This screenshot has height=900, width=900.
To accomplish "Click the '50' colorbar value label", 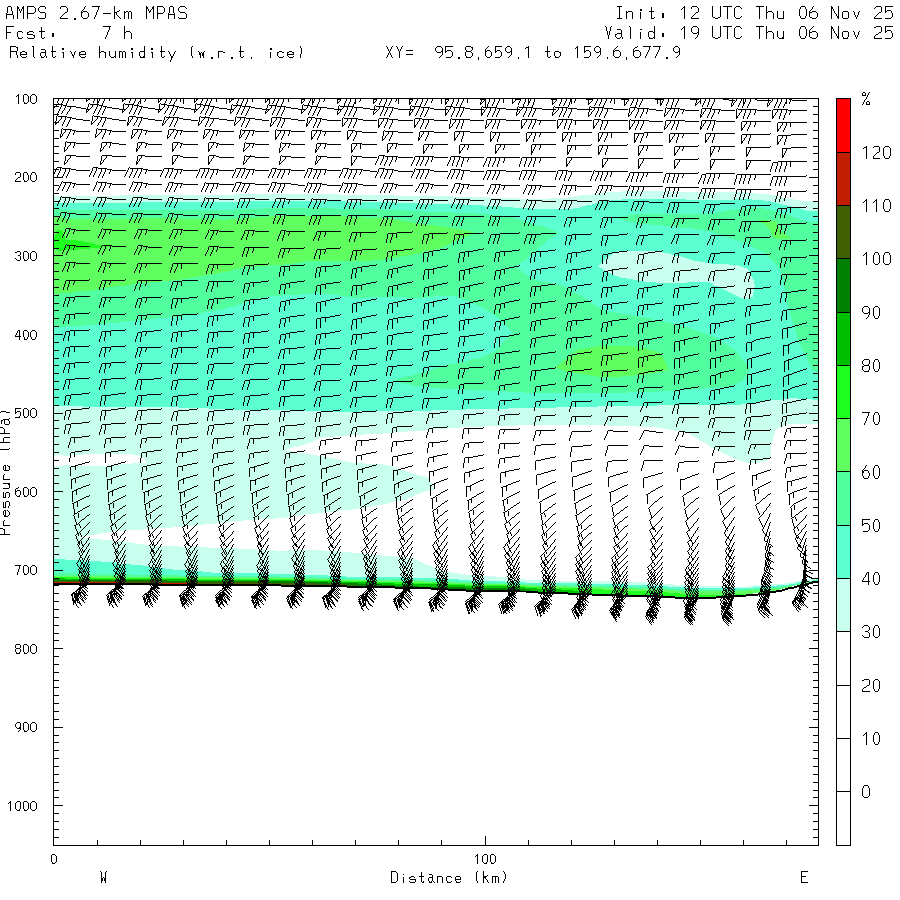I will click(x=871, y=526).
